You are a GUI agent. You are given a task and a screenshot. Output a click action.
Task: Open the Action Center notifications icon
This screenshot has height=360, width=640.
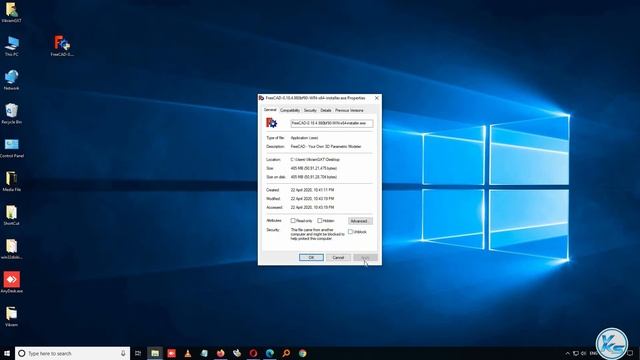(631, 353)
